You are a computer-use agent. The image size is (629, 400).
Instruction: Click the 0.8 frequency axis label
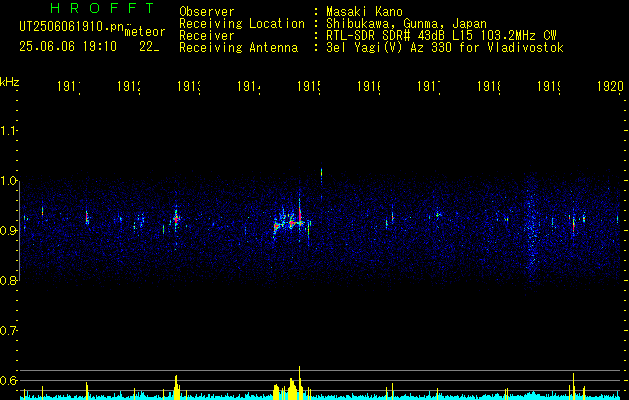[8, 281]
